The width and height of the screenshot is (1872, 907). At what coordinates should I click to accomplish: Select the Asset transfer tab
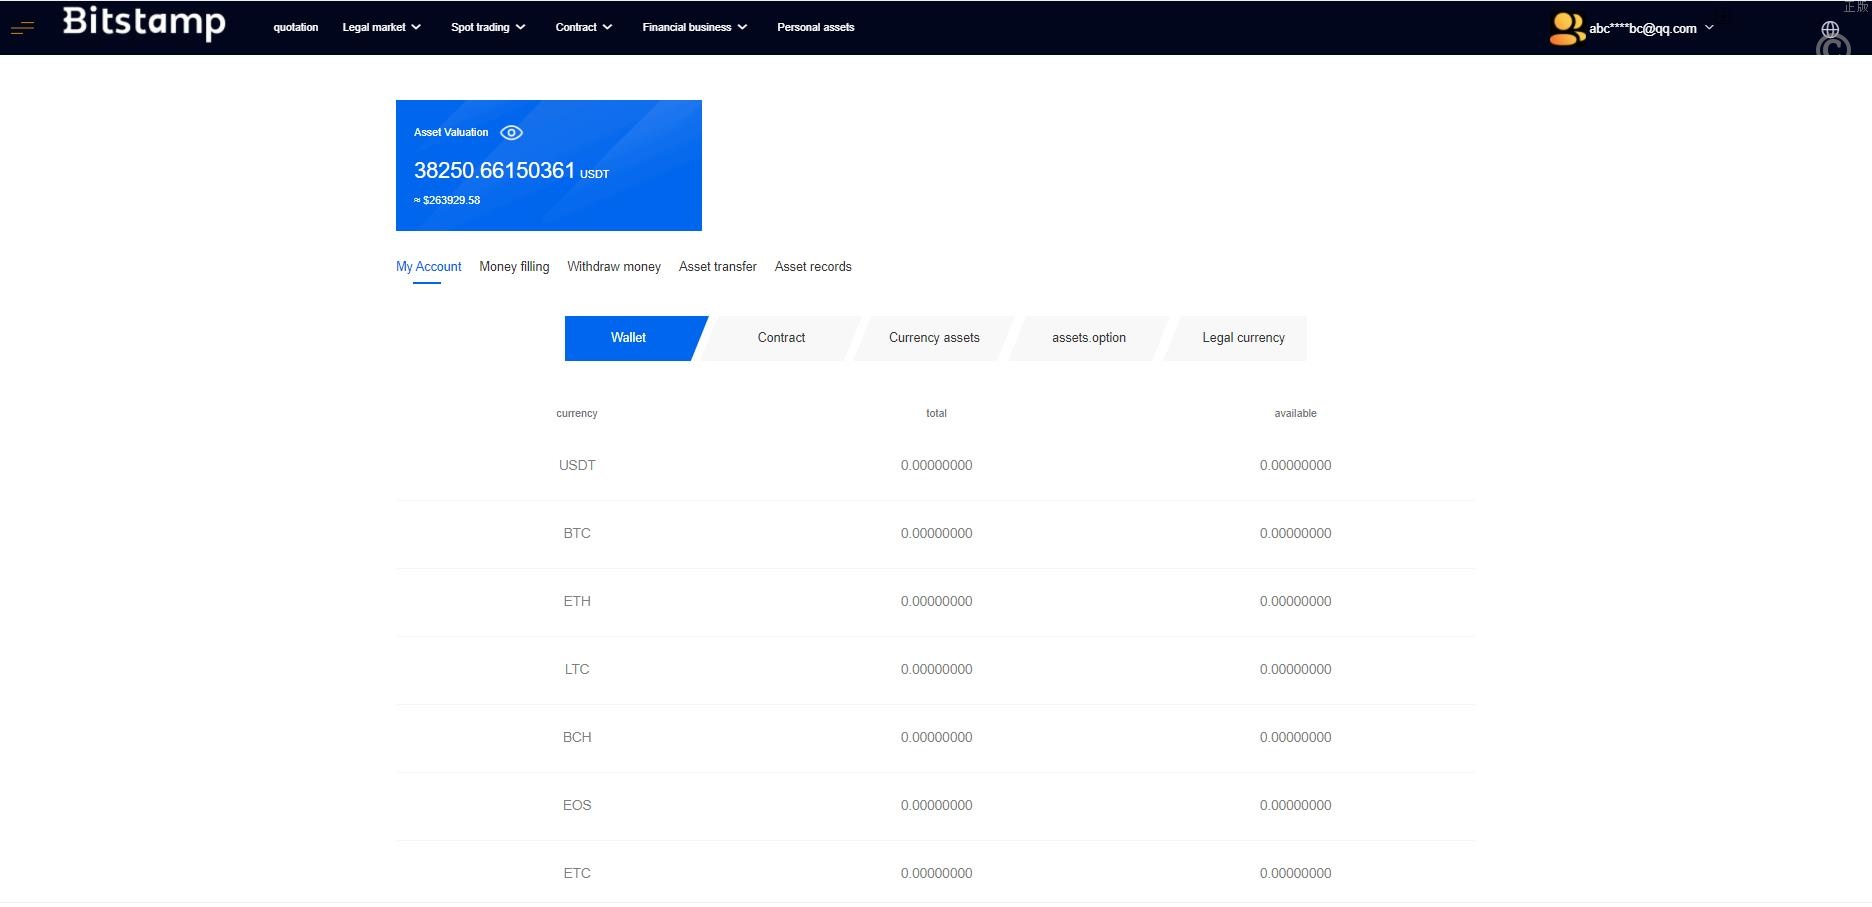coord(717,267)
